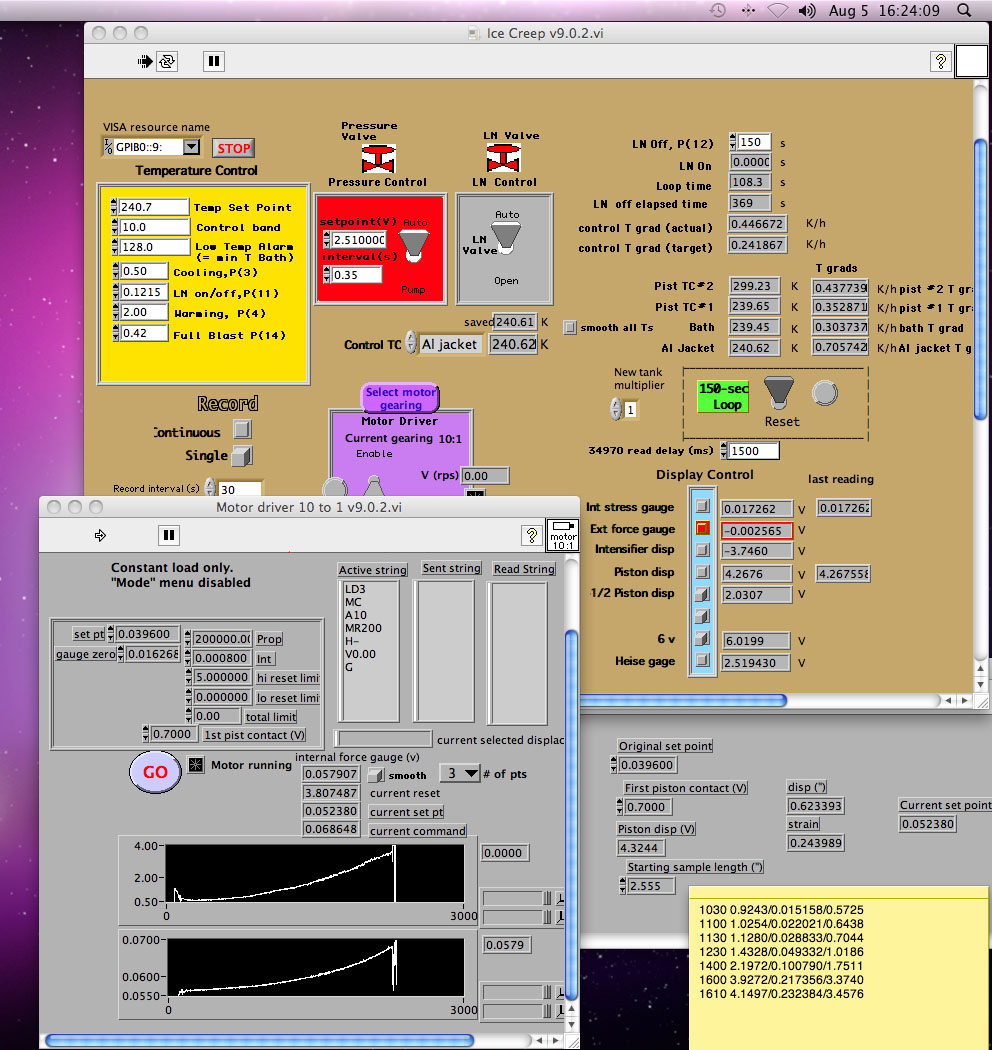
Task: Open context help in Motor driver window
Action: pyautogui.click(x=532, y=535)
